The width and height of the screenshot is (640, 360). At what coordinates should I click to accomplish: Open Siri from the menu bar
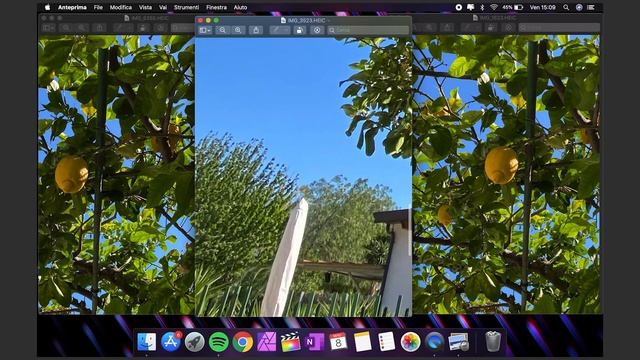pos(579,7)
